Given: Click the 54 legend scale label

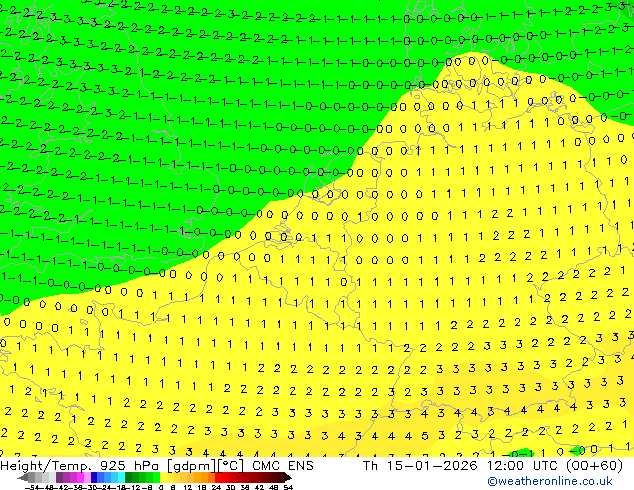Looking at the screenshot, I should (x=288, y=487).
